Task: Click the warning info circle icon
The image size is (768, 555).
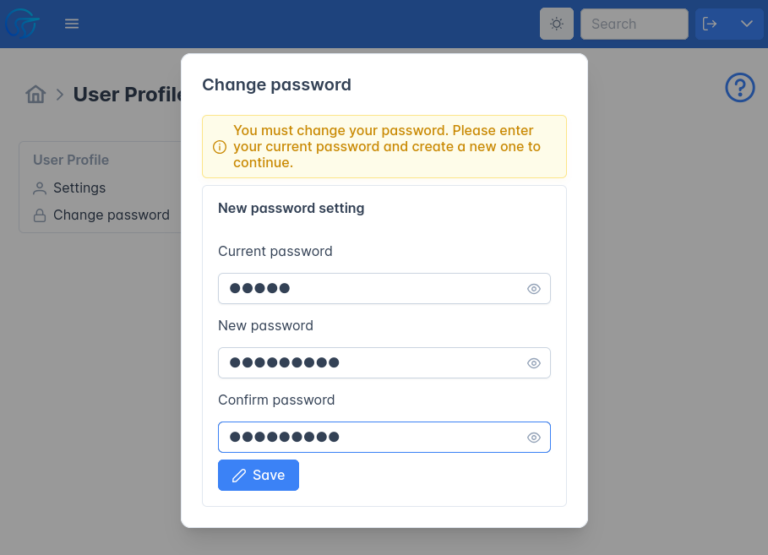Action: point(219,146)
